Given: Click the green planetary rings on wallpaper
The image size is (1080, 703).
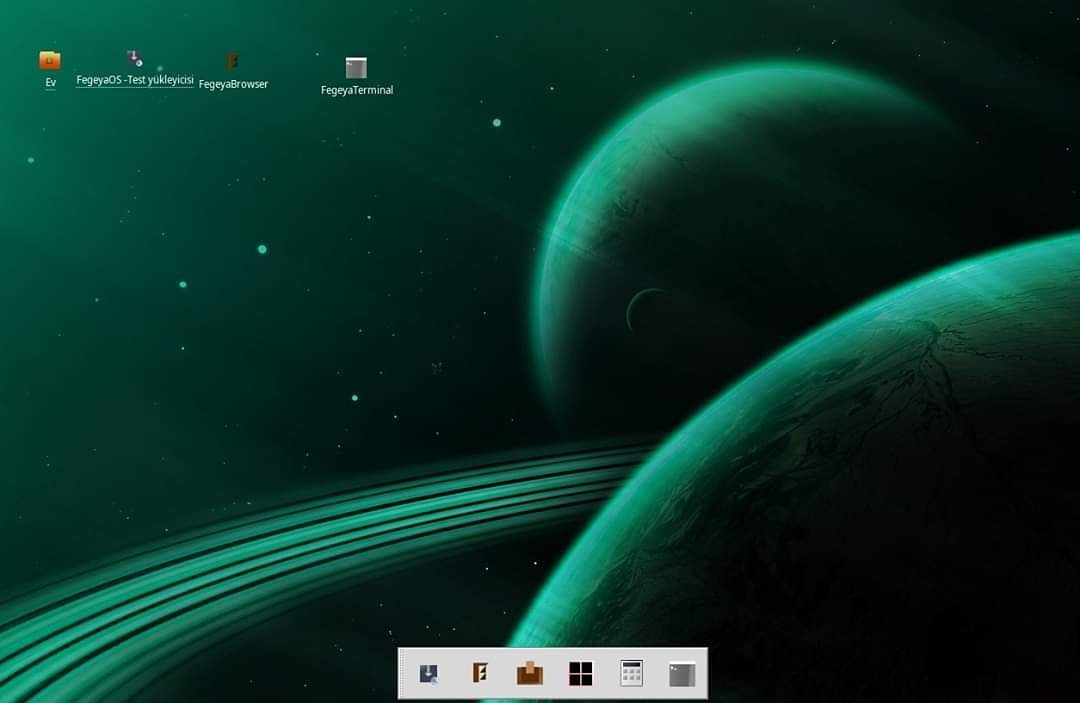Looking at the screenshot, I should tap(310, 523).
